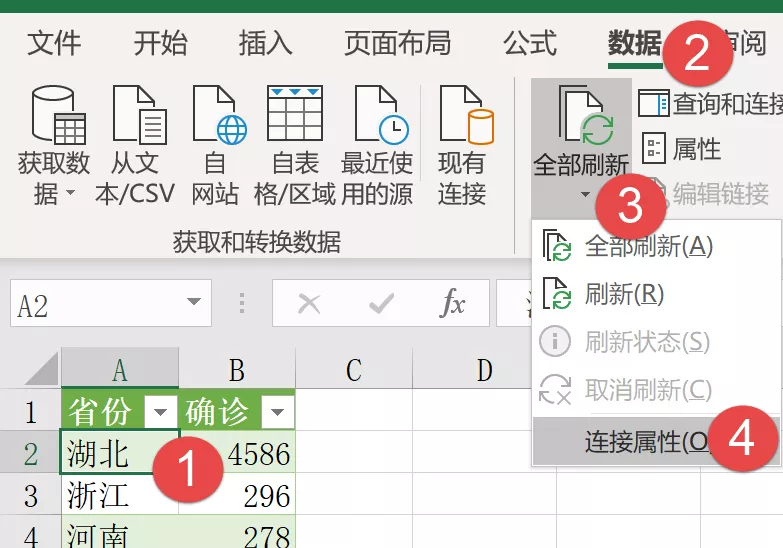783x548 pixels.
Task: Switch to the 文件 tab
Action: coord(54,43)
